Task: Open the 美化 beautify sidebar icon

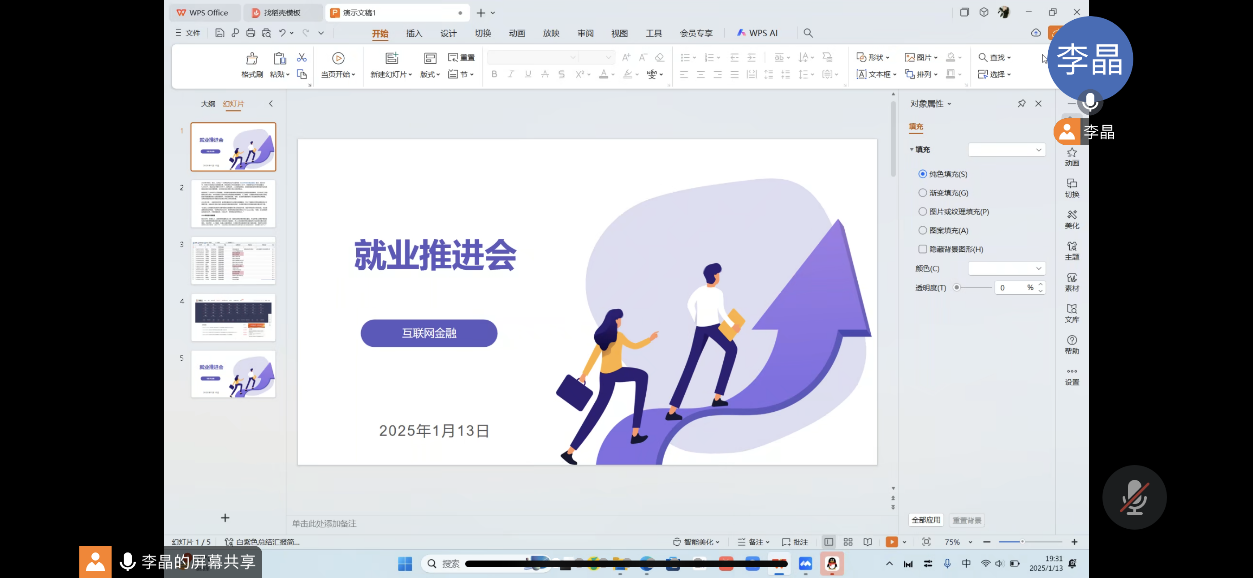Action: click(x=1072, y=219)
